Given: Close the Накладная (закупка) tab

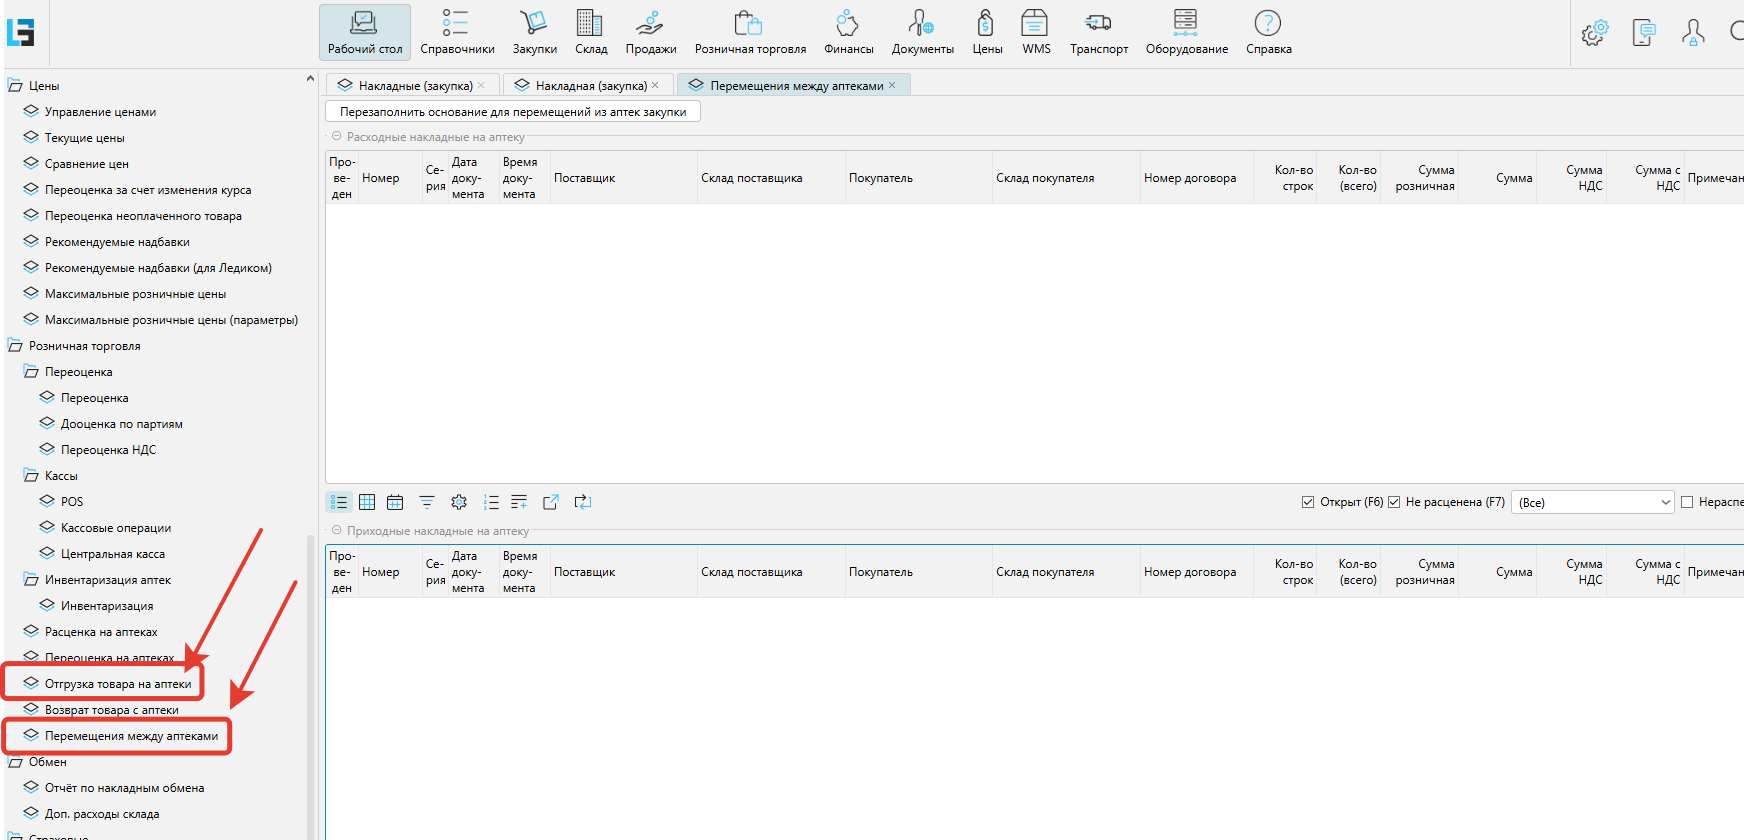Looking at the screenshot, I should [655, 85].
